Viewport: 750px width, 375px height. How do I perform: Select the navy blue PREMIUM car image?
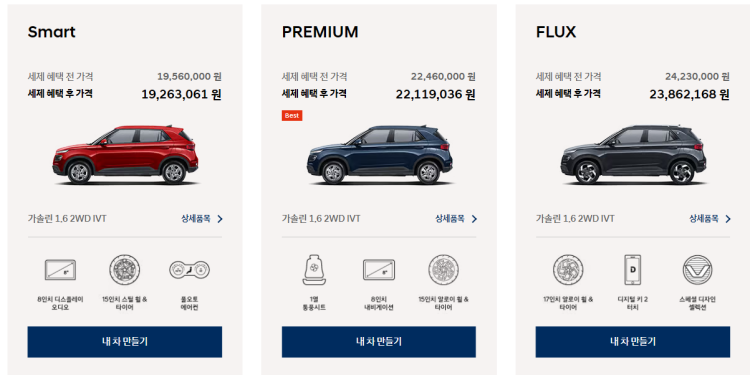click(x=379, y=154)
